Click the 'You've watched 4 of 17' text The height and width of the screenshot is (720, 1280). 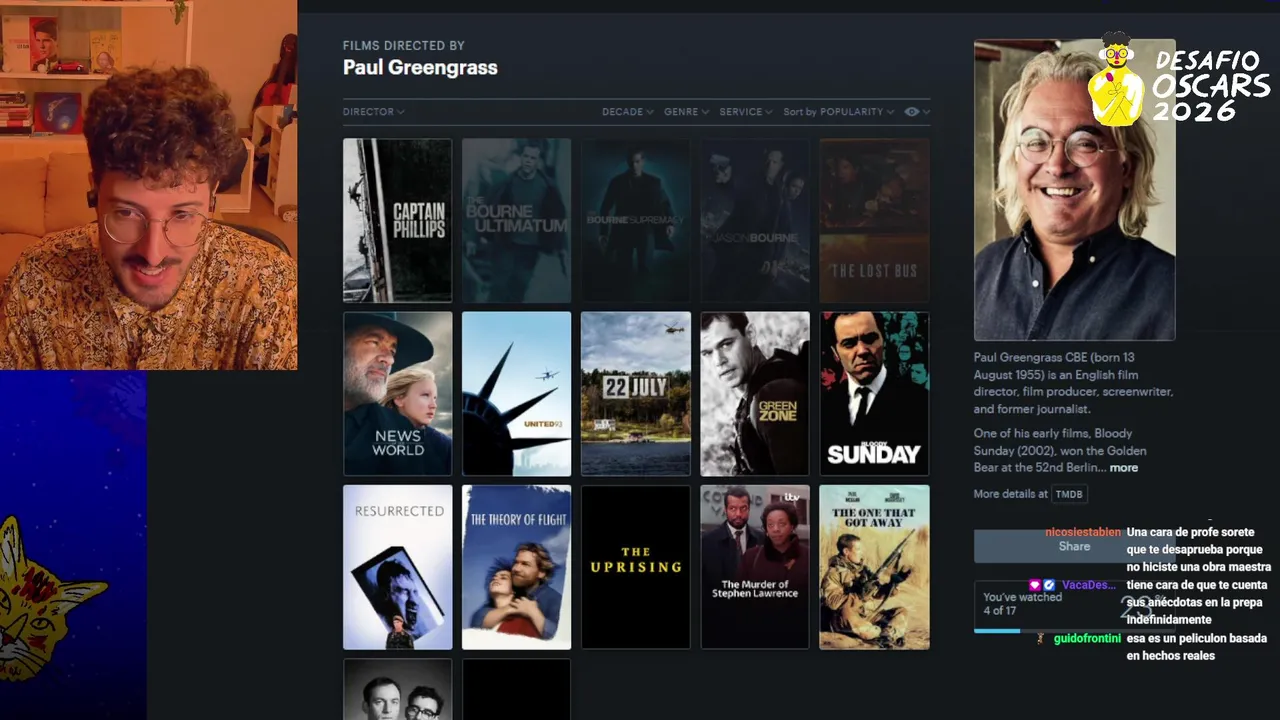click(1022, 604)
